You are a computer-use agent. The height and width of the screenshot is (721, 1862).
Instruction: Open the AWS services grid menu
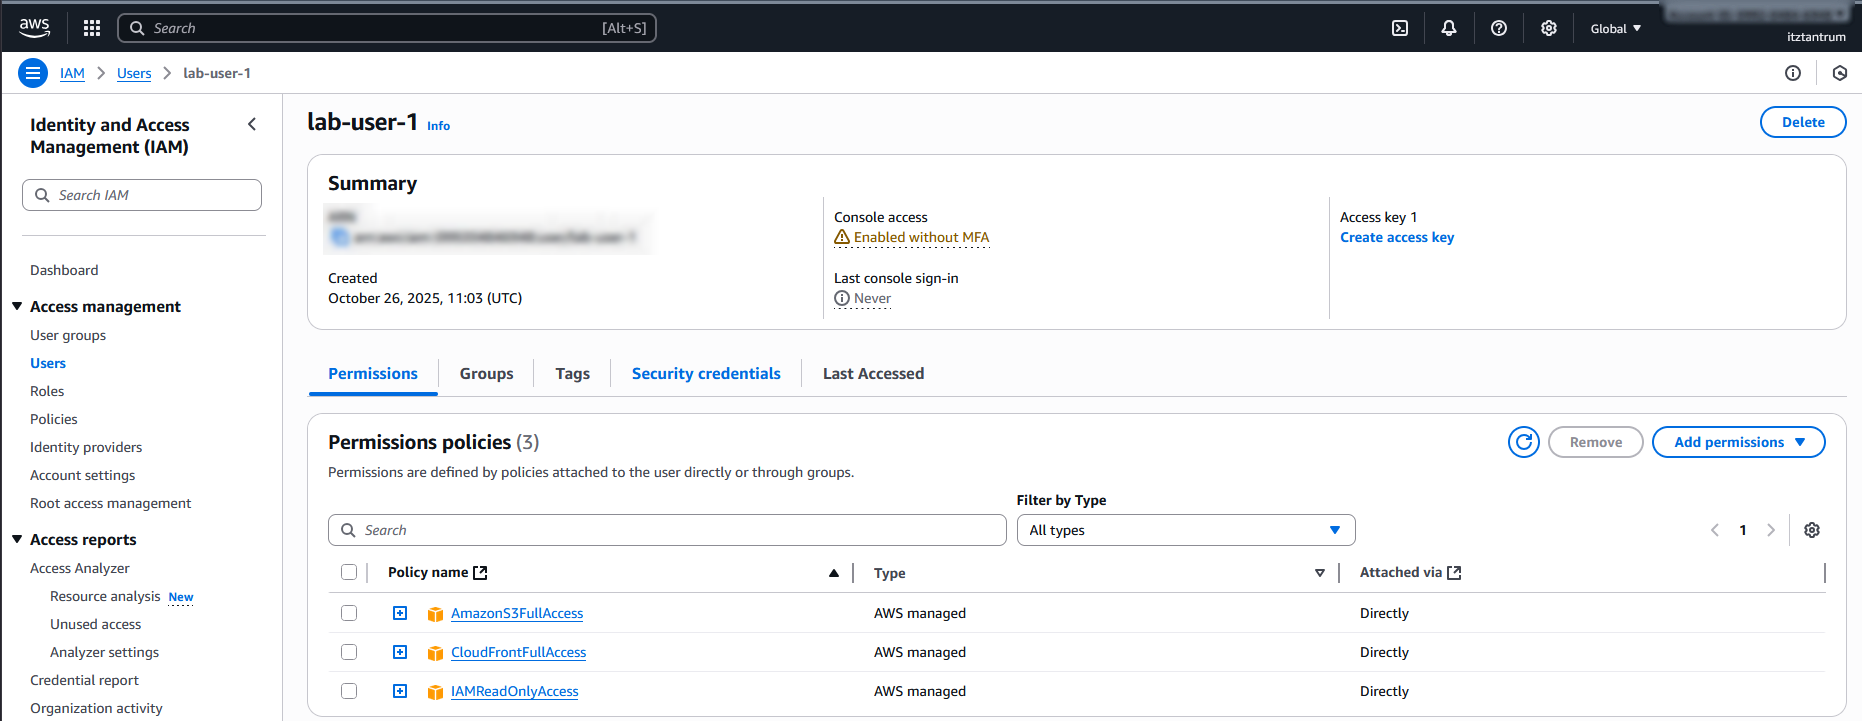pyautogui.click(x=92, y=28)
